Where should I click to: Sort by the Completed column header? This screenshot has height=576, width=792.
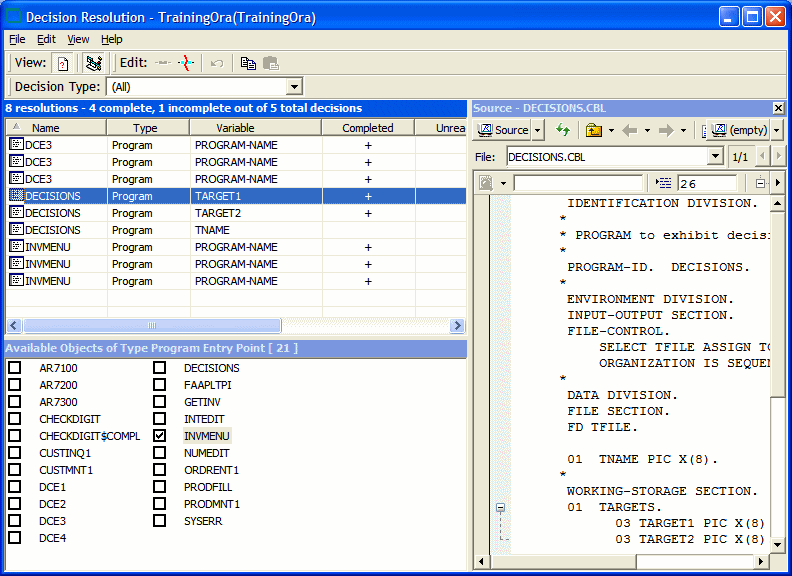367,128
